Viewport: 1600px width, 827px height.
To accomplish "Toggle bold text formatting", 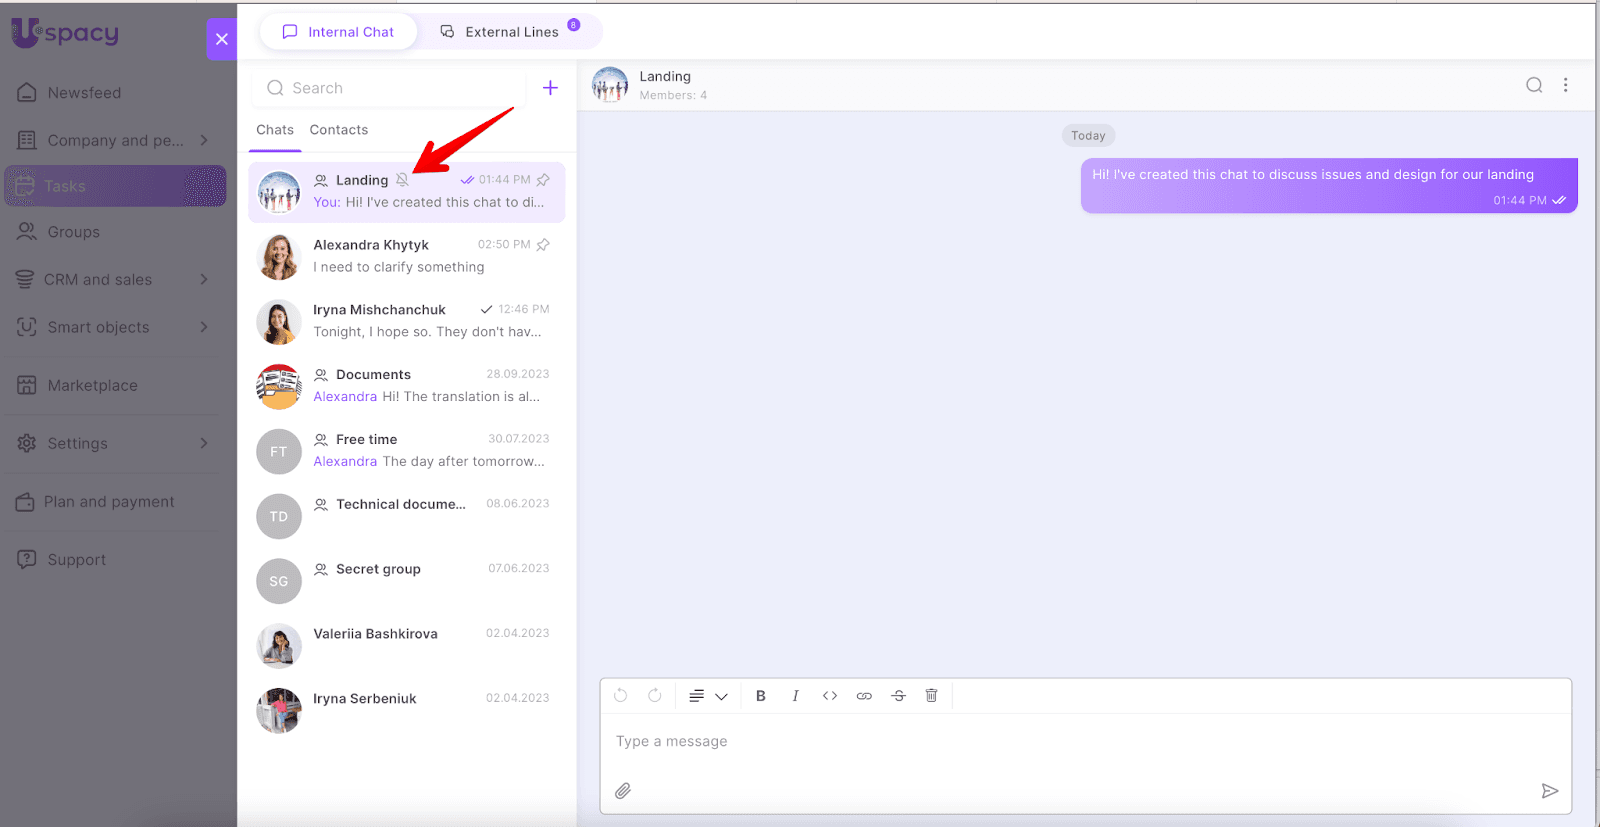I will tap(761, 696).
